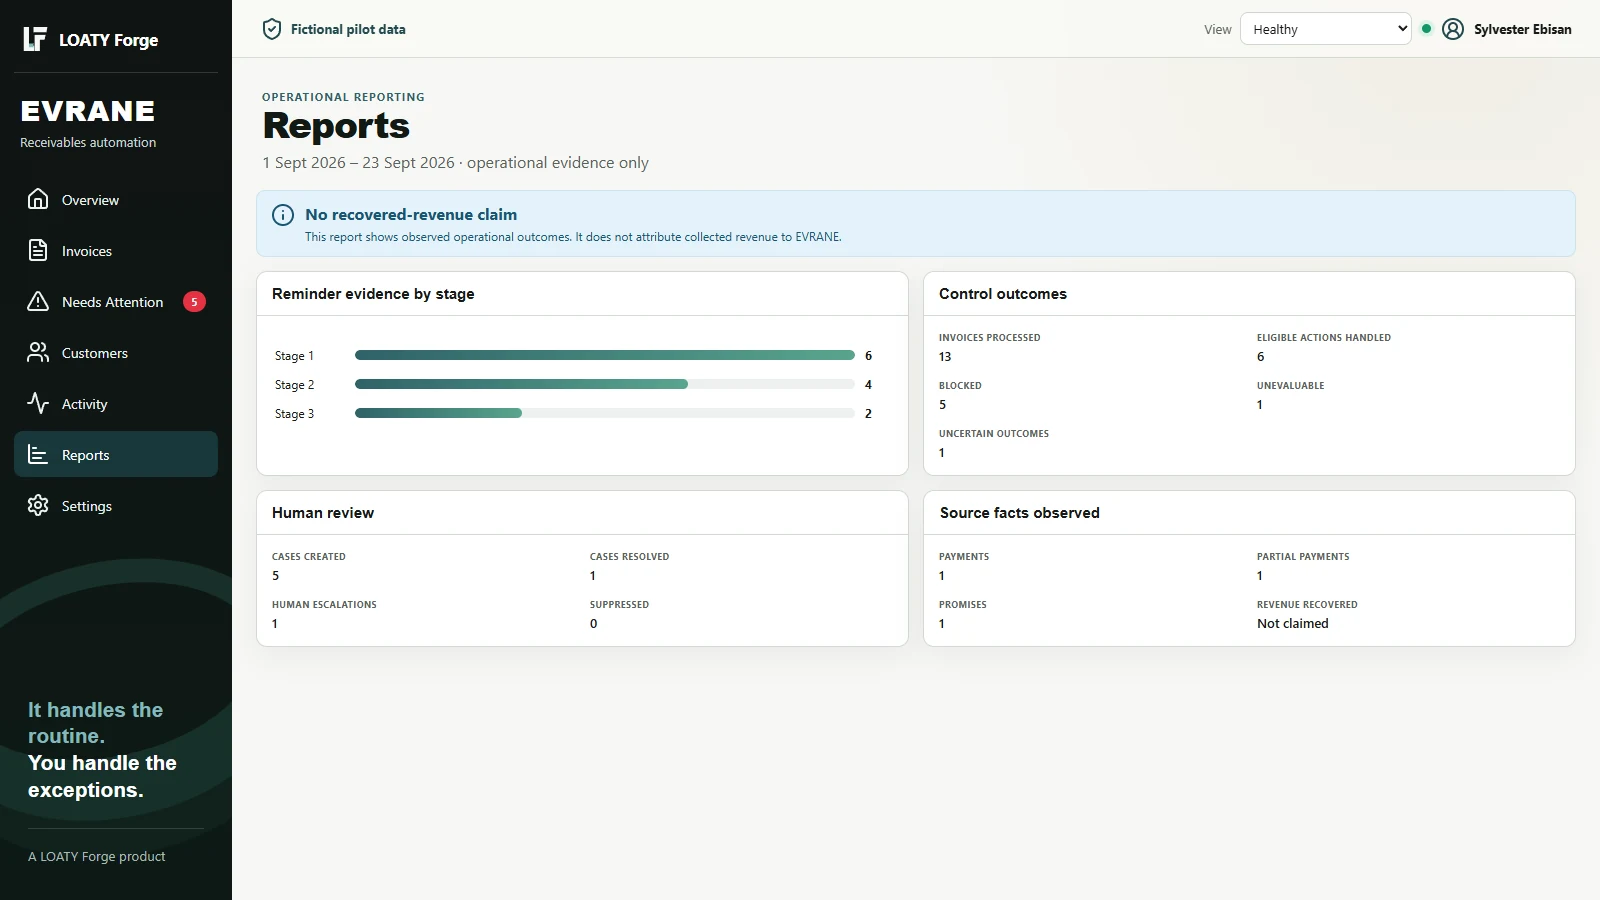Click the Blocked label
Screen dimensions: 1600x900
click(x=960, y=385)
